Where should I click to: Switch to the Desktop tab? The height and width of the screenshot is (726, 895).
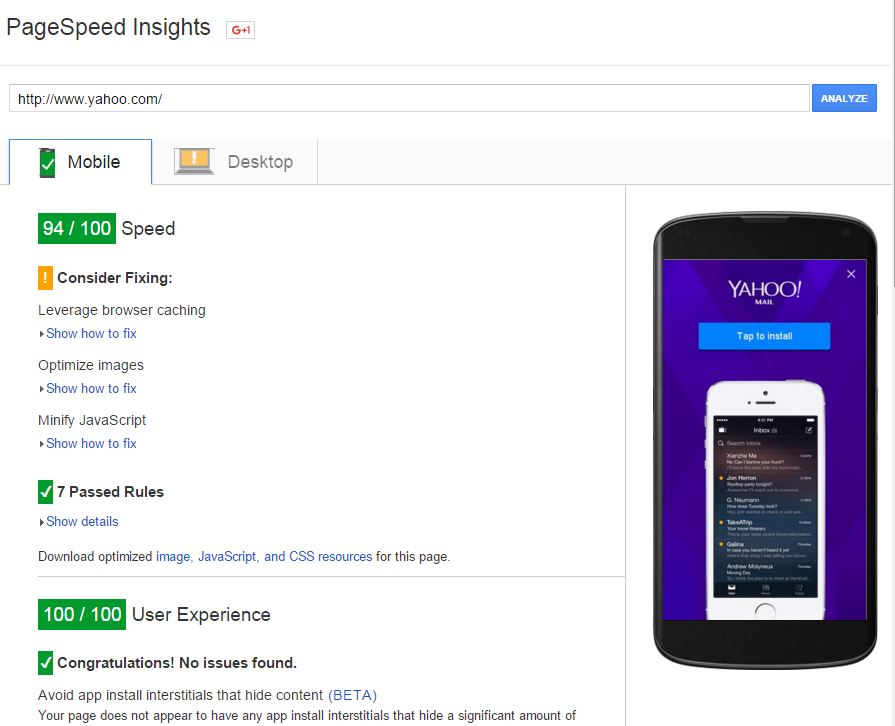235,162
